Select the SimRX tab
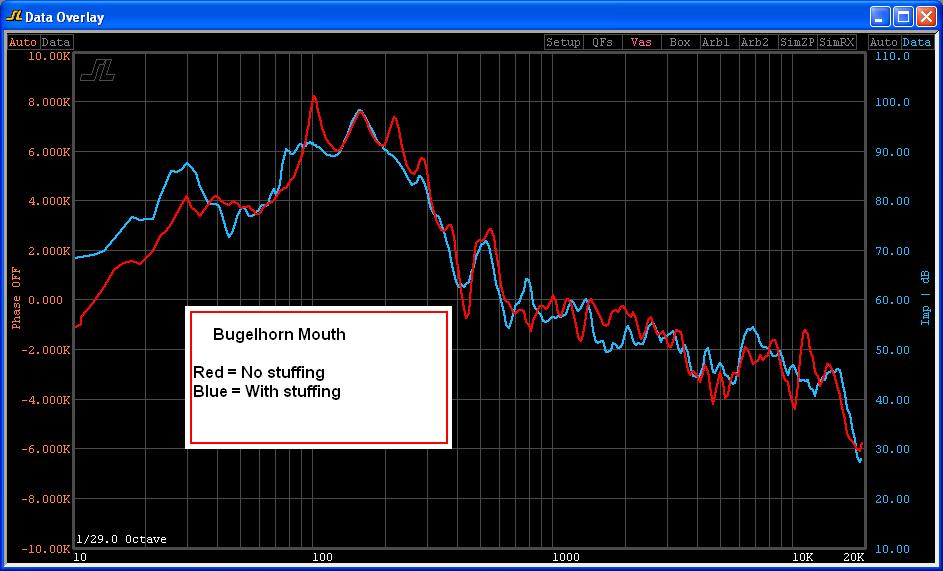This screenshot has height=571, width=943. [837, 42]
